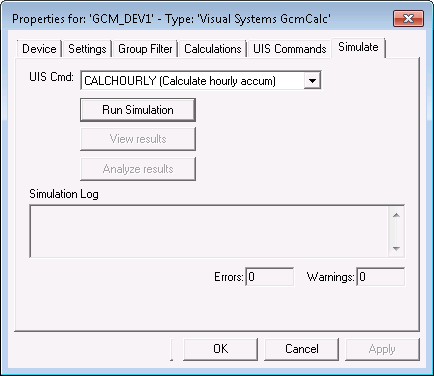The height and width of the screenshot is (376, 434).
Task: Click the 'Warnings:' label
Action: pos(330,277)
